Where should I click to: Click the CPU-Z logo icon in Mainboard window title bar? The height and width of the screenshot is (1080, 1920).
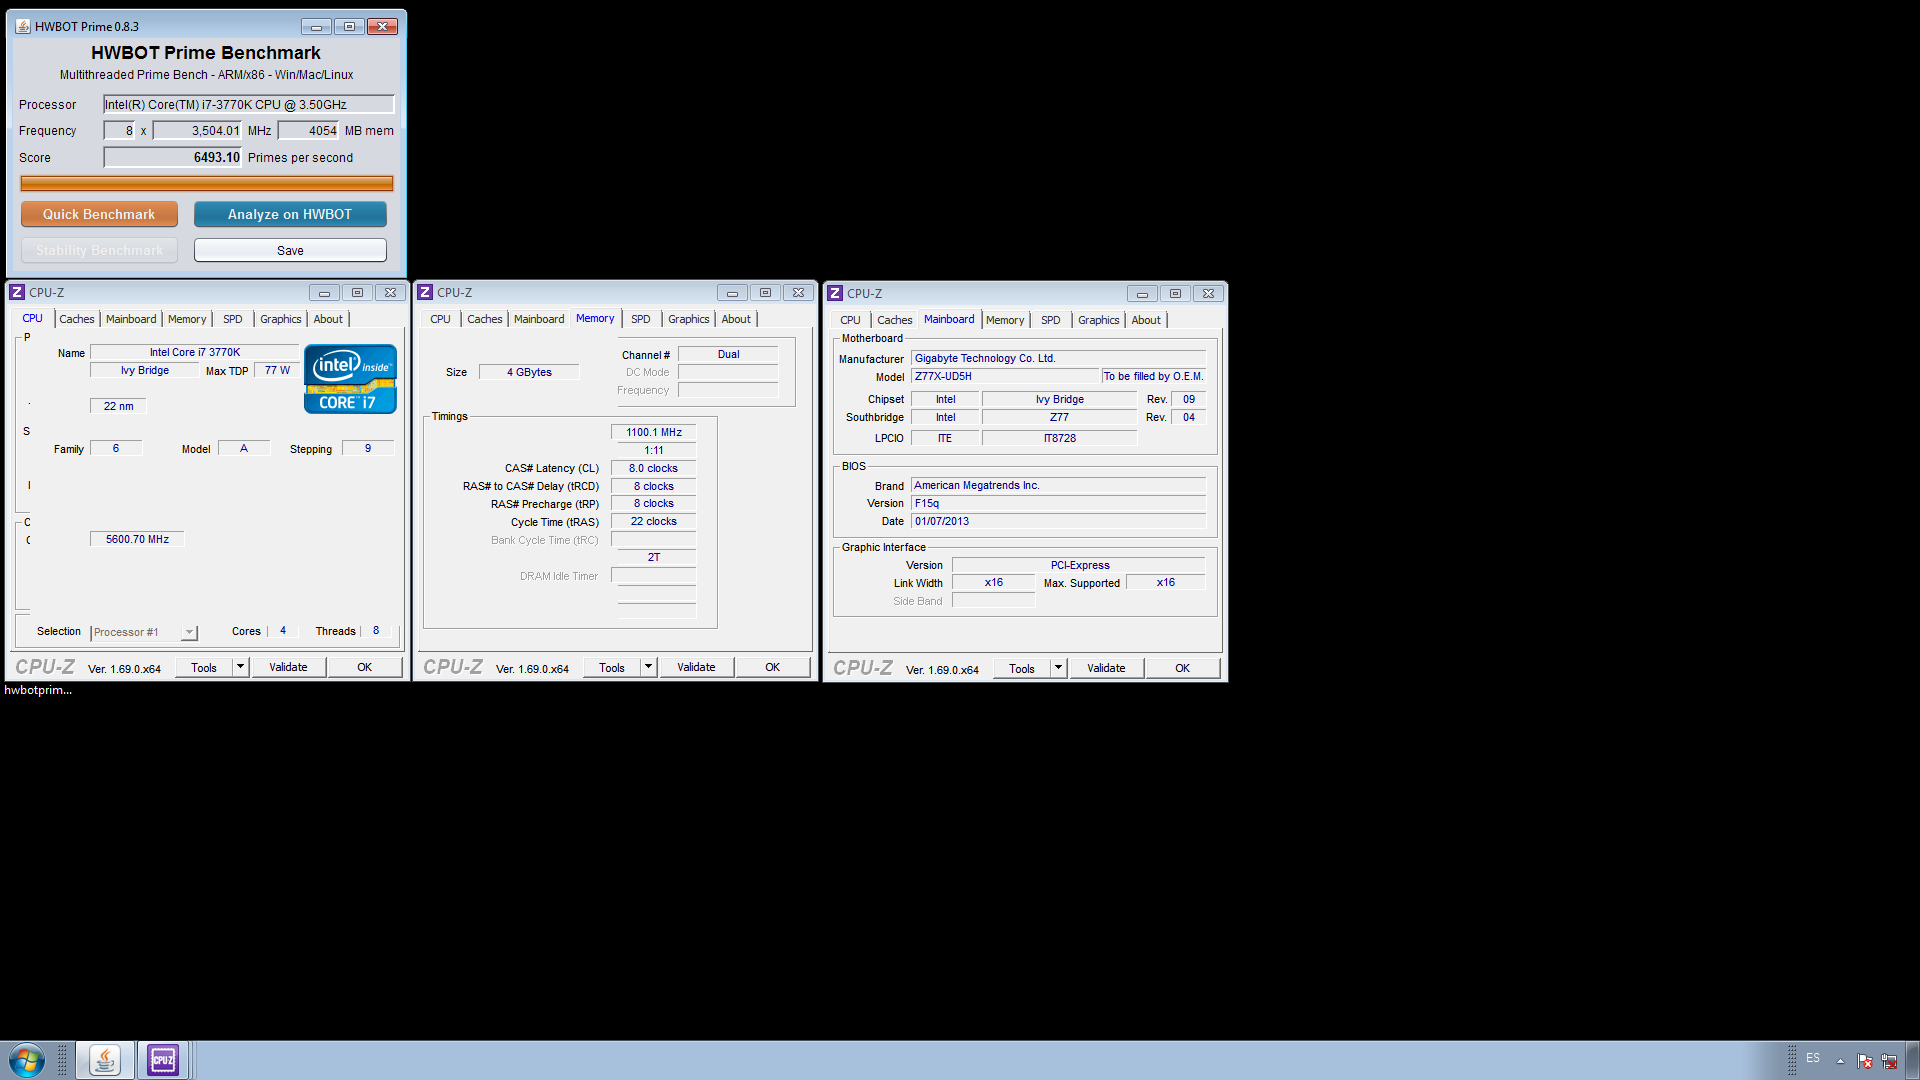tap(835, 293)
